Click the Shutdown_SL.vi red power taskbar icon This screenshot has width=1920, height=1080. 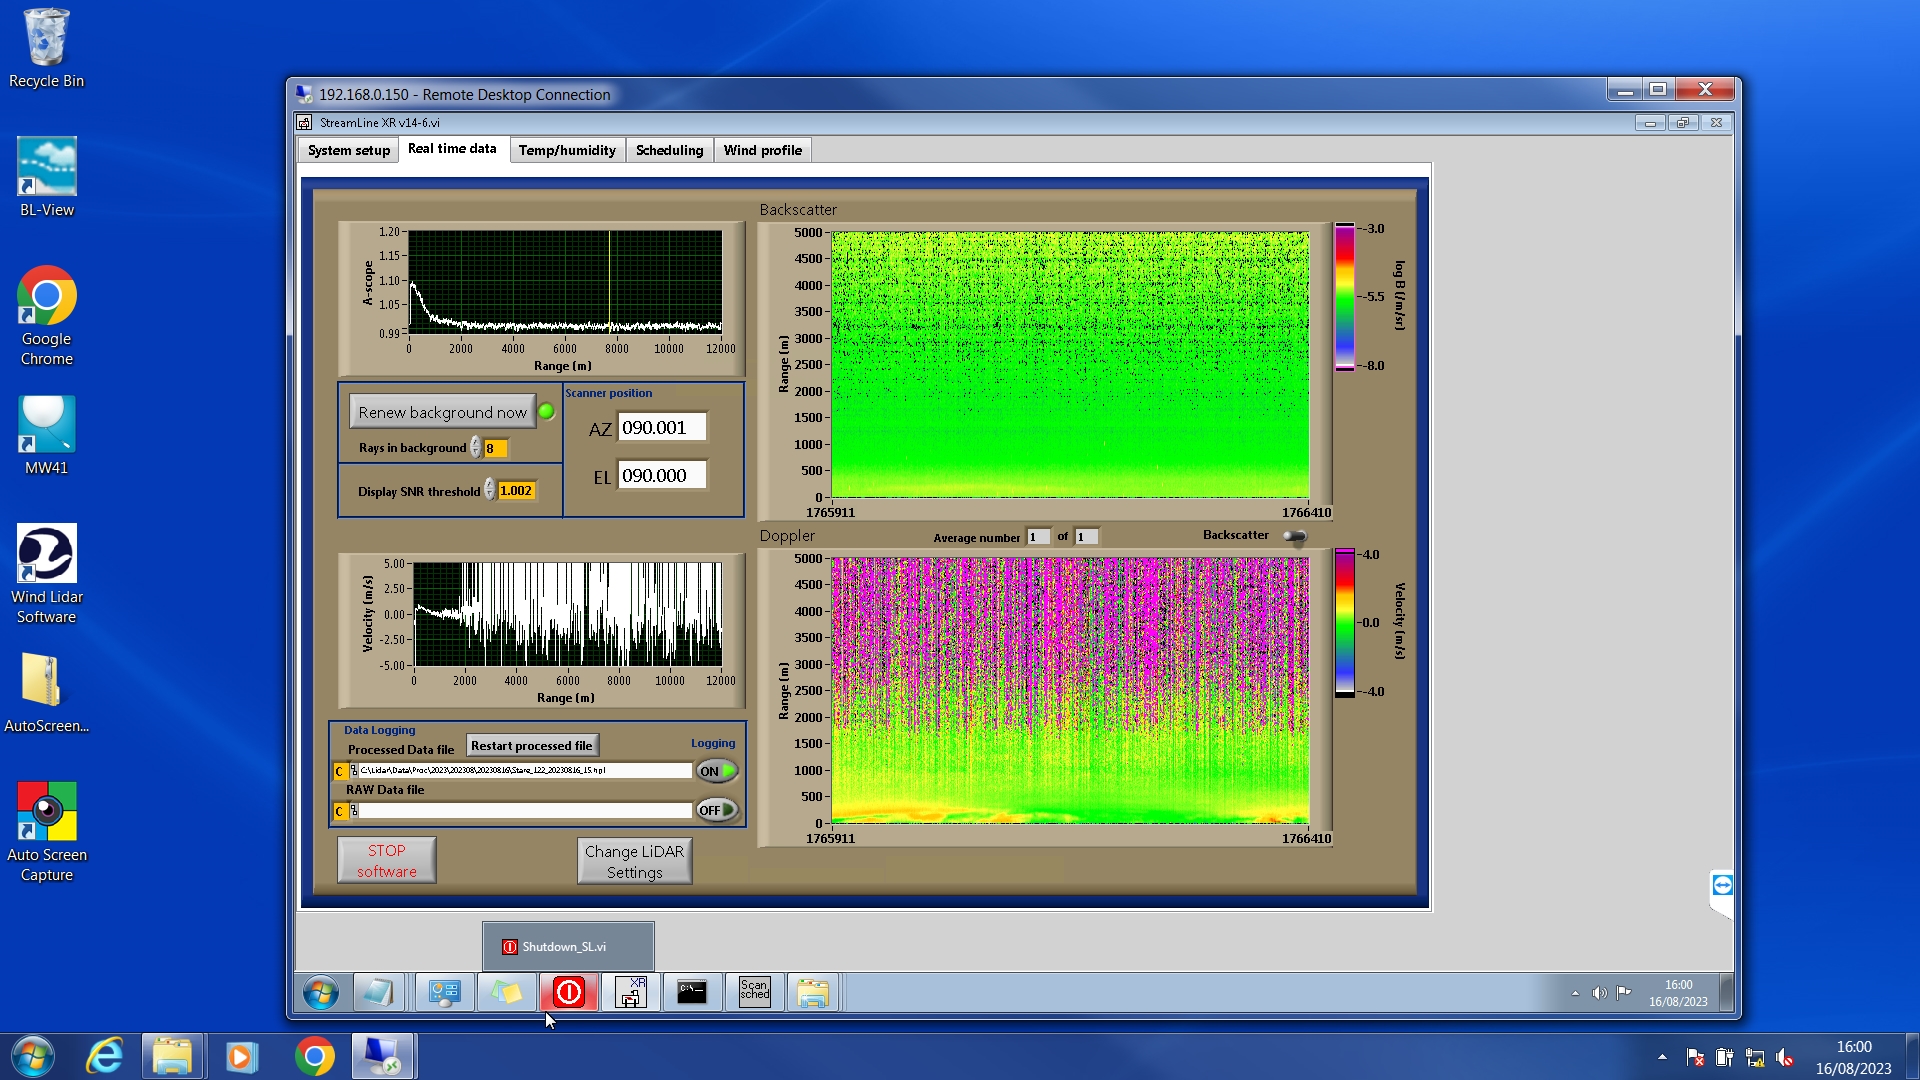coord(568,992)
